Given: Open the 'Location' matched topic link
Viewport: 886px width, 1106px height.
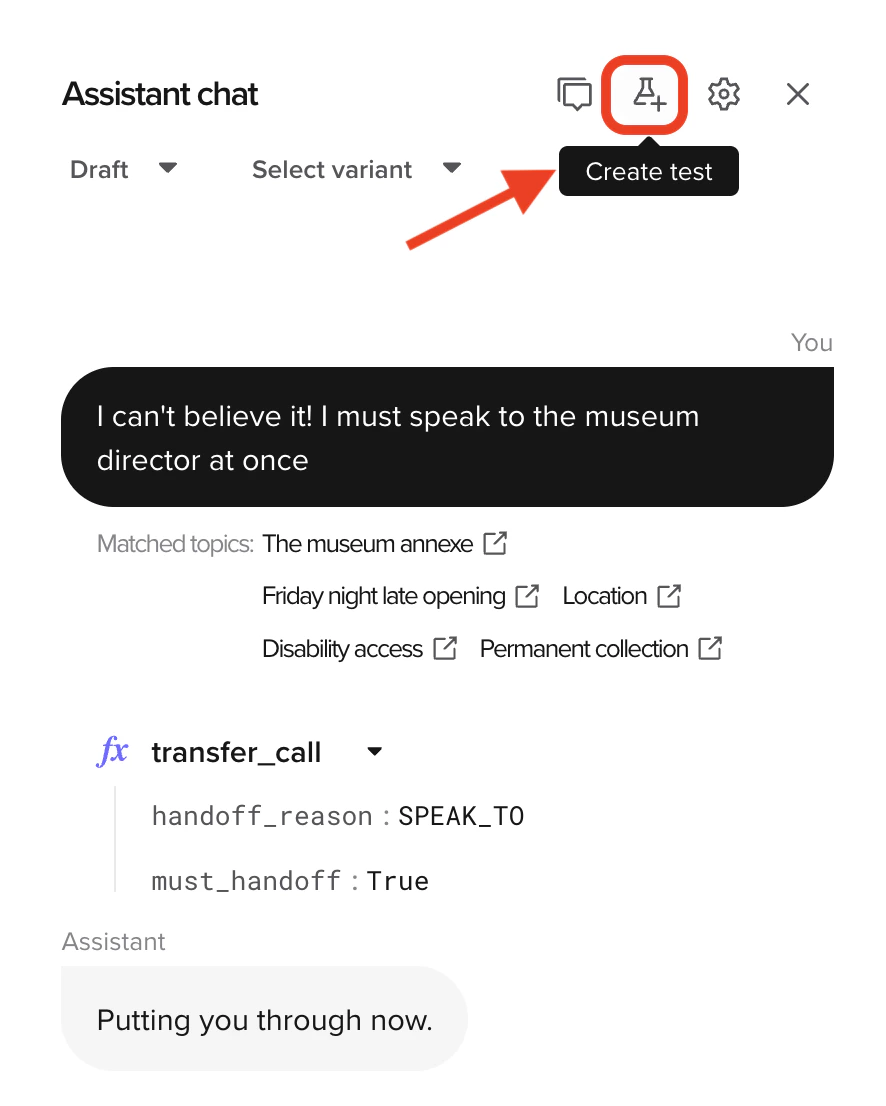Looking at the screenshot, I should tap(606, 595).
